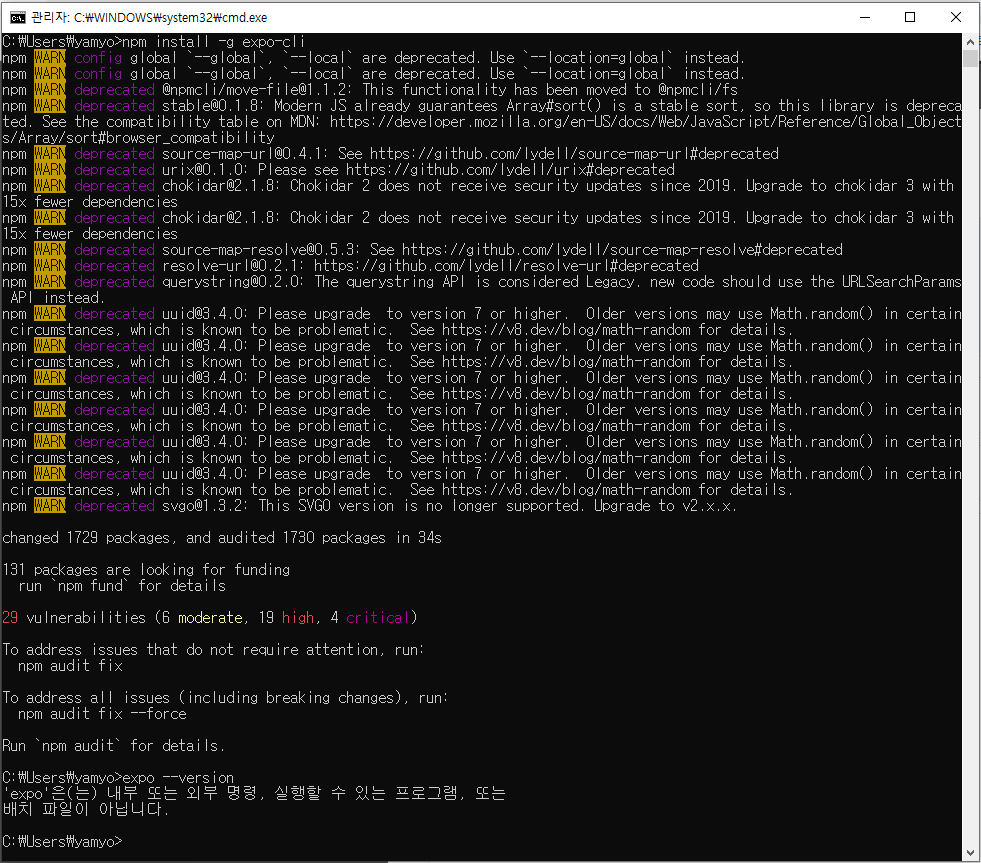Click the 'npm install -g expo-cli' command text
Screen dimensions: 981x863
[213, 42]
